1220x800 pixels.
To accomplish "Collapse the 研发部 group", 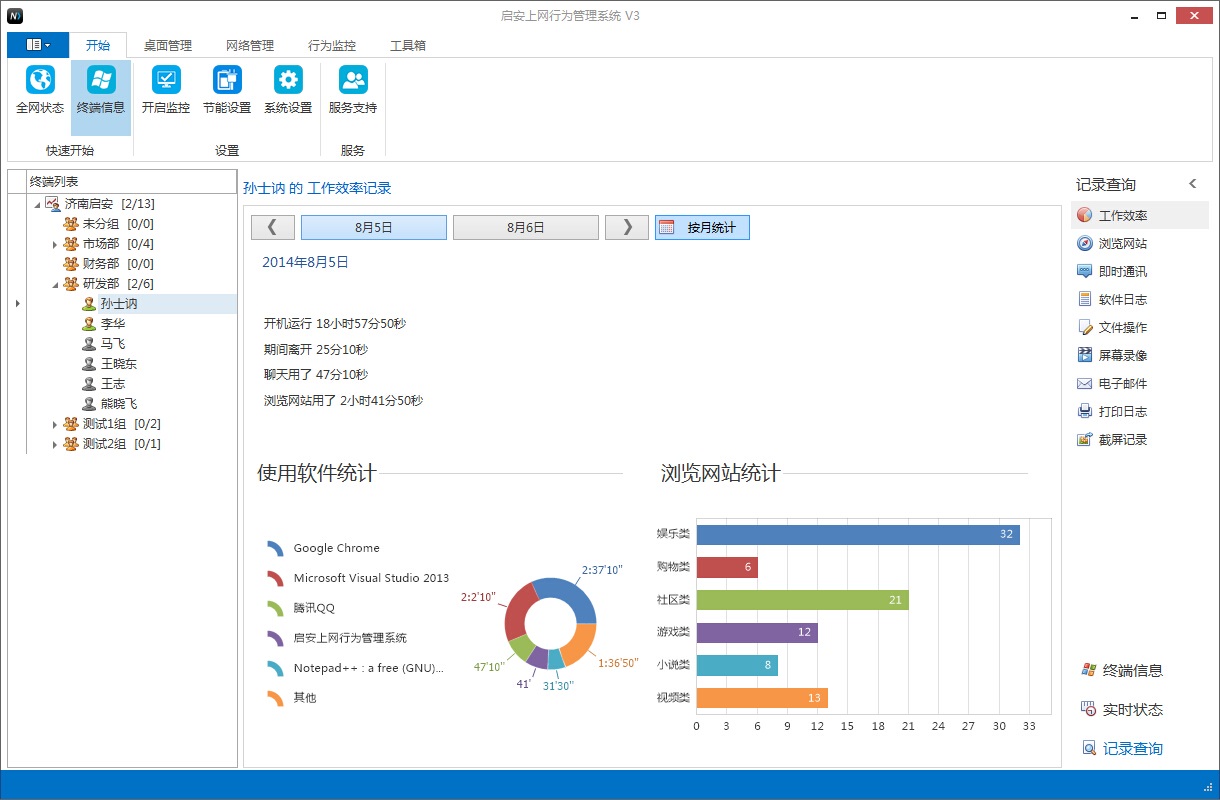I will [55, 284].
